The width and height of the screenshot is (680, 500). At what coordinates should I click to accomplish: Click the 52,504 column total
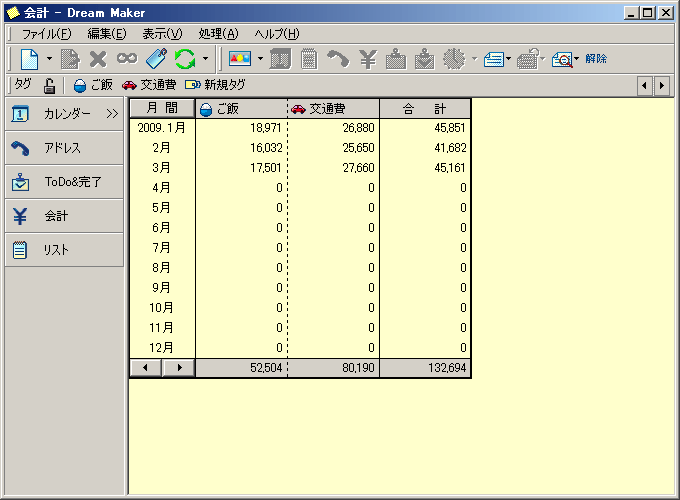click(x=242, y=368)
